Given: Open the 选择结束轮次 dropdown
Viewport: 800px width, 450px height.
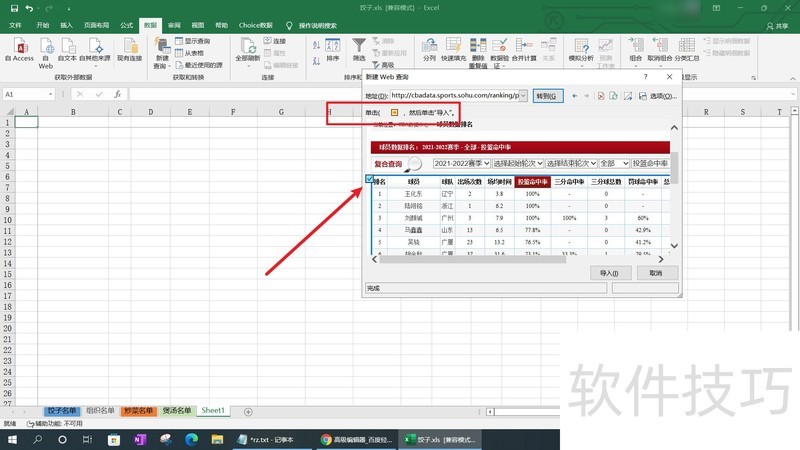Looking at the screenshot, I should point(571,163).
